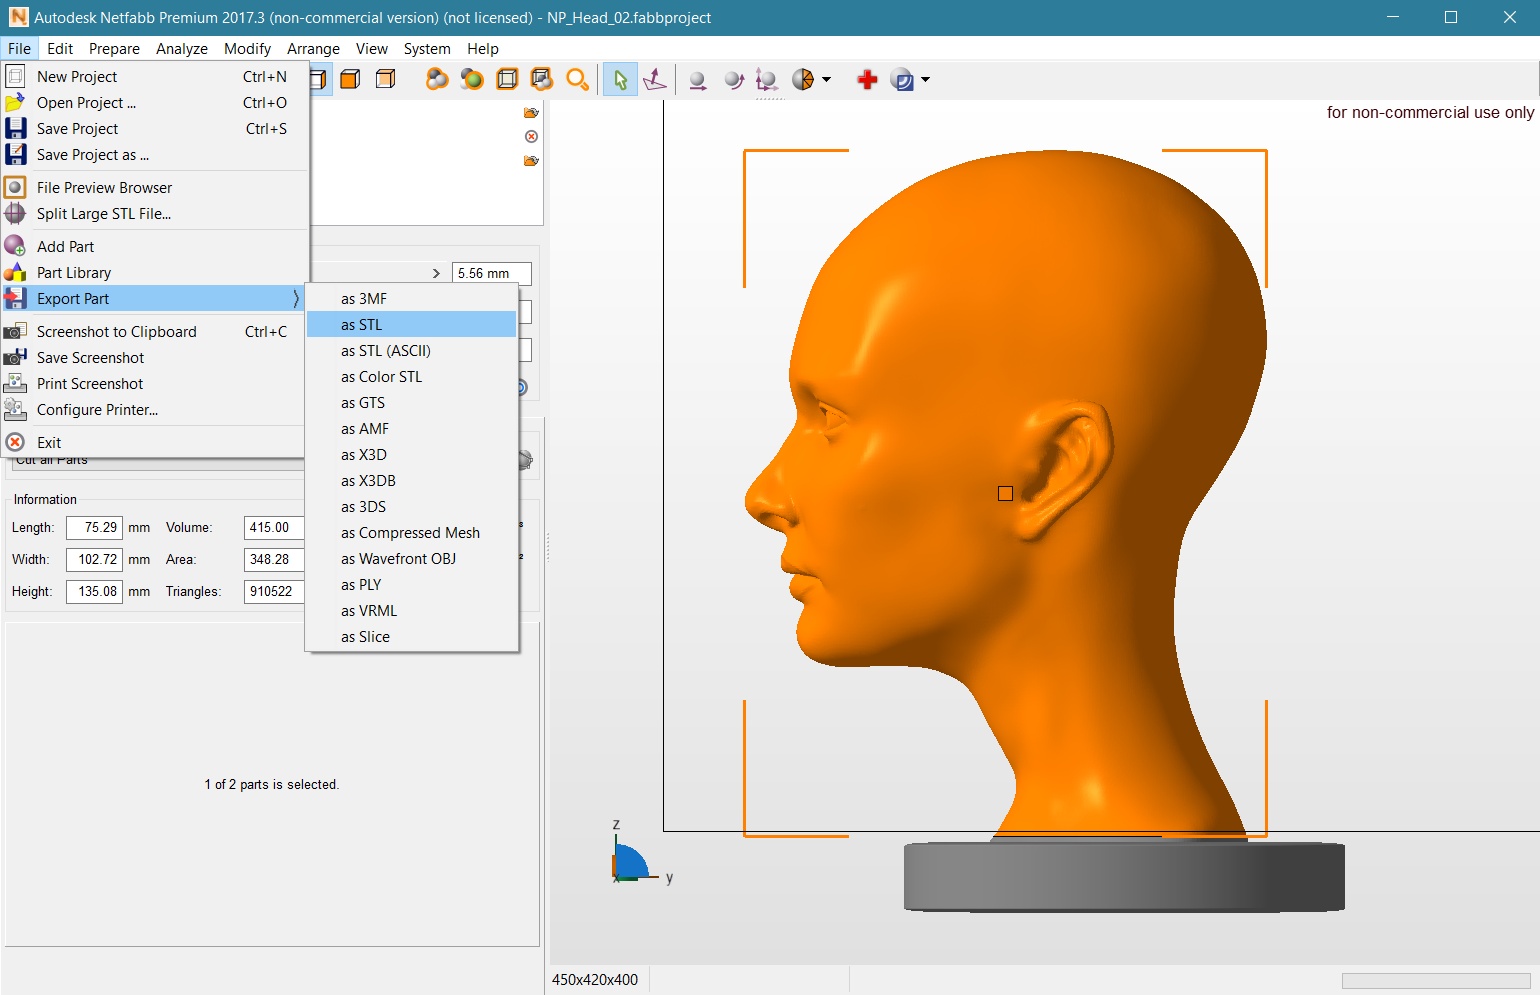Export part as AMF

pos(411,429)
